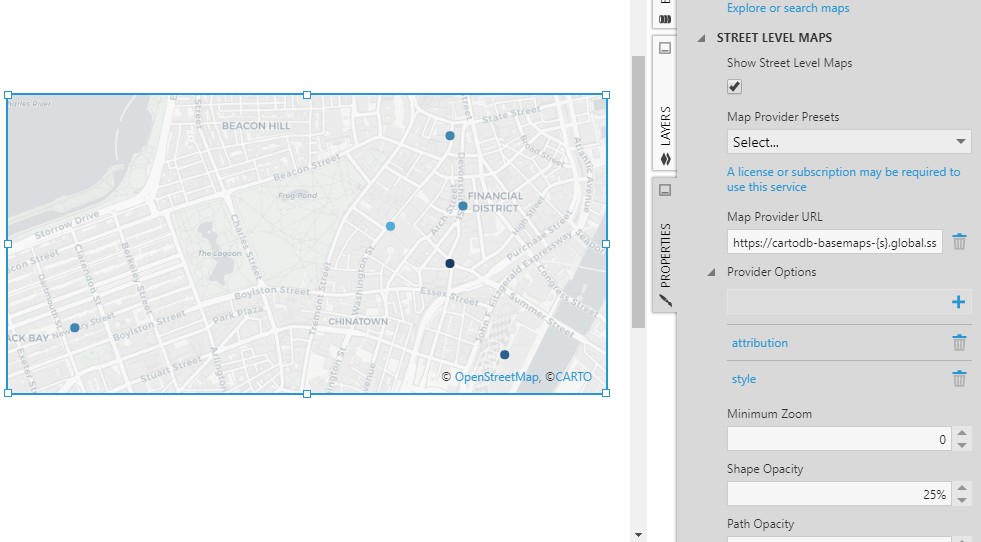Collapse the Street Level Maps section
The height and width of the screenshot is (542, 981).
click(x=701, y=38)
